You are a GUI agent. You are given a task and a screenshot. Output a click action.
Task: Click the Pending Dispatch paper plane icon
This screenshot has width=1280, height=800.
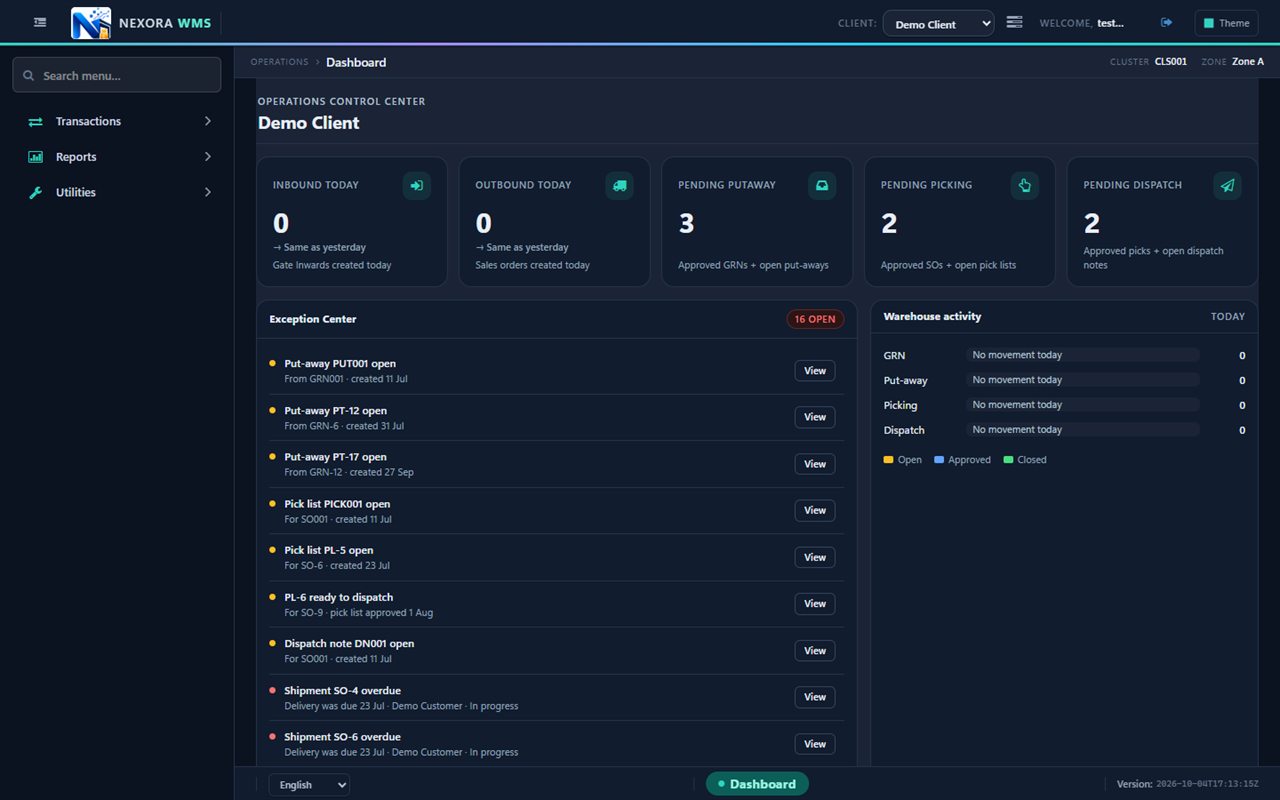coord(1227,185)
